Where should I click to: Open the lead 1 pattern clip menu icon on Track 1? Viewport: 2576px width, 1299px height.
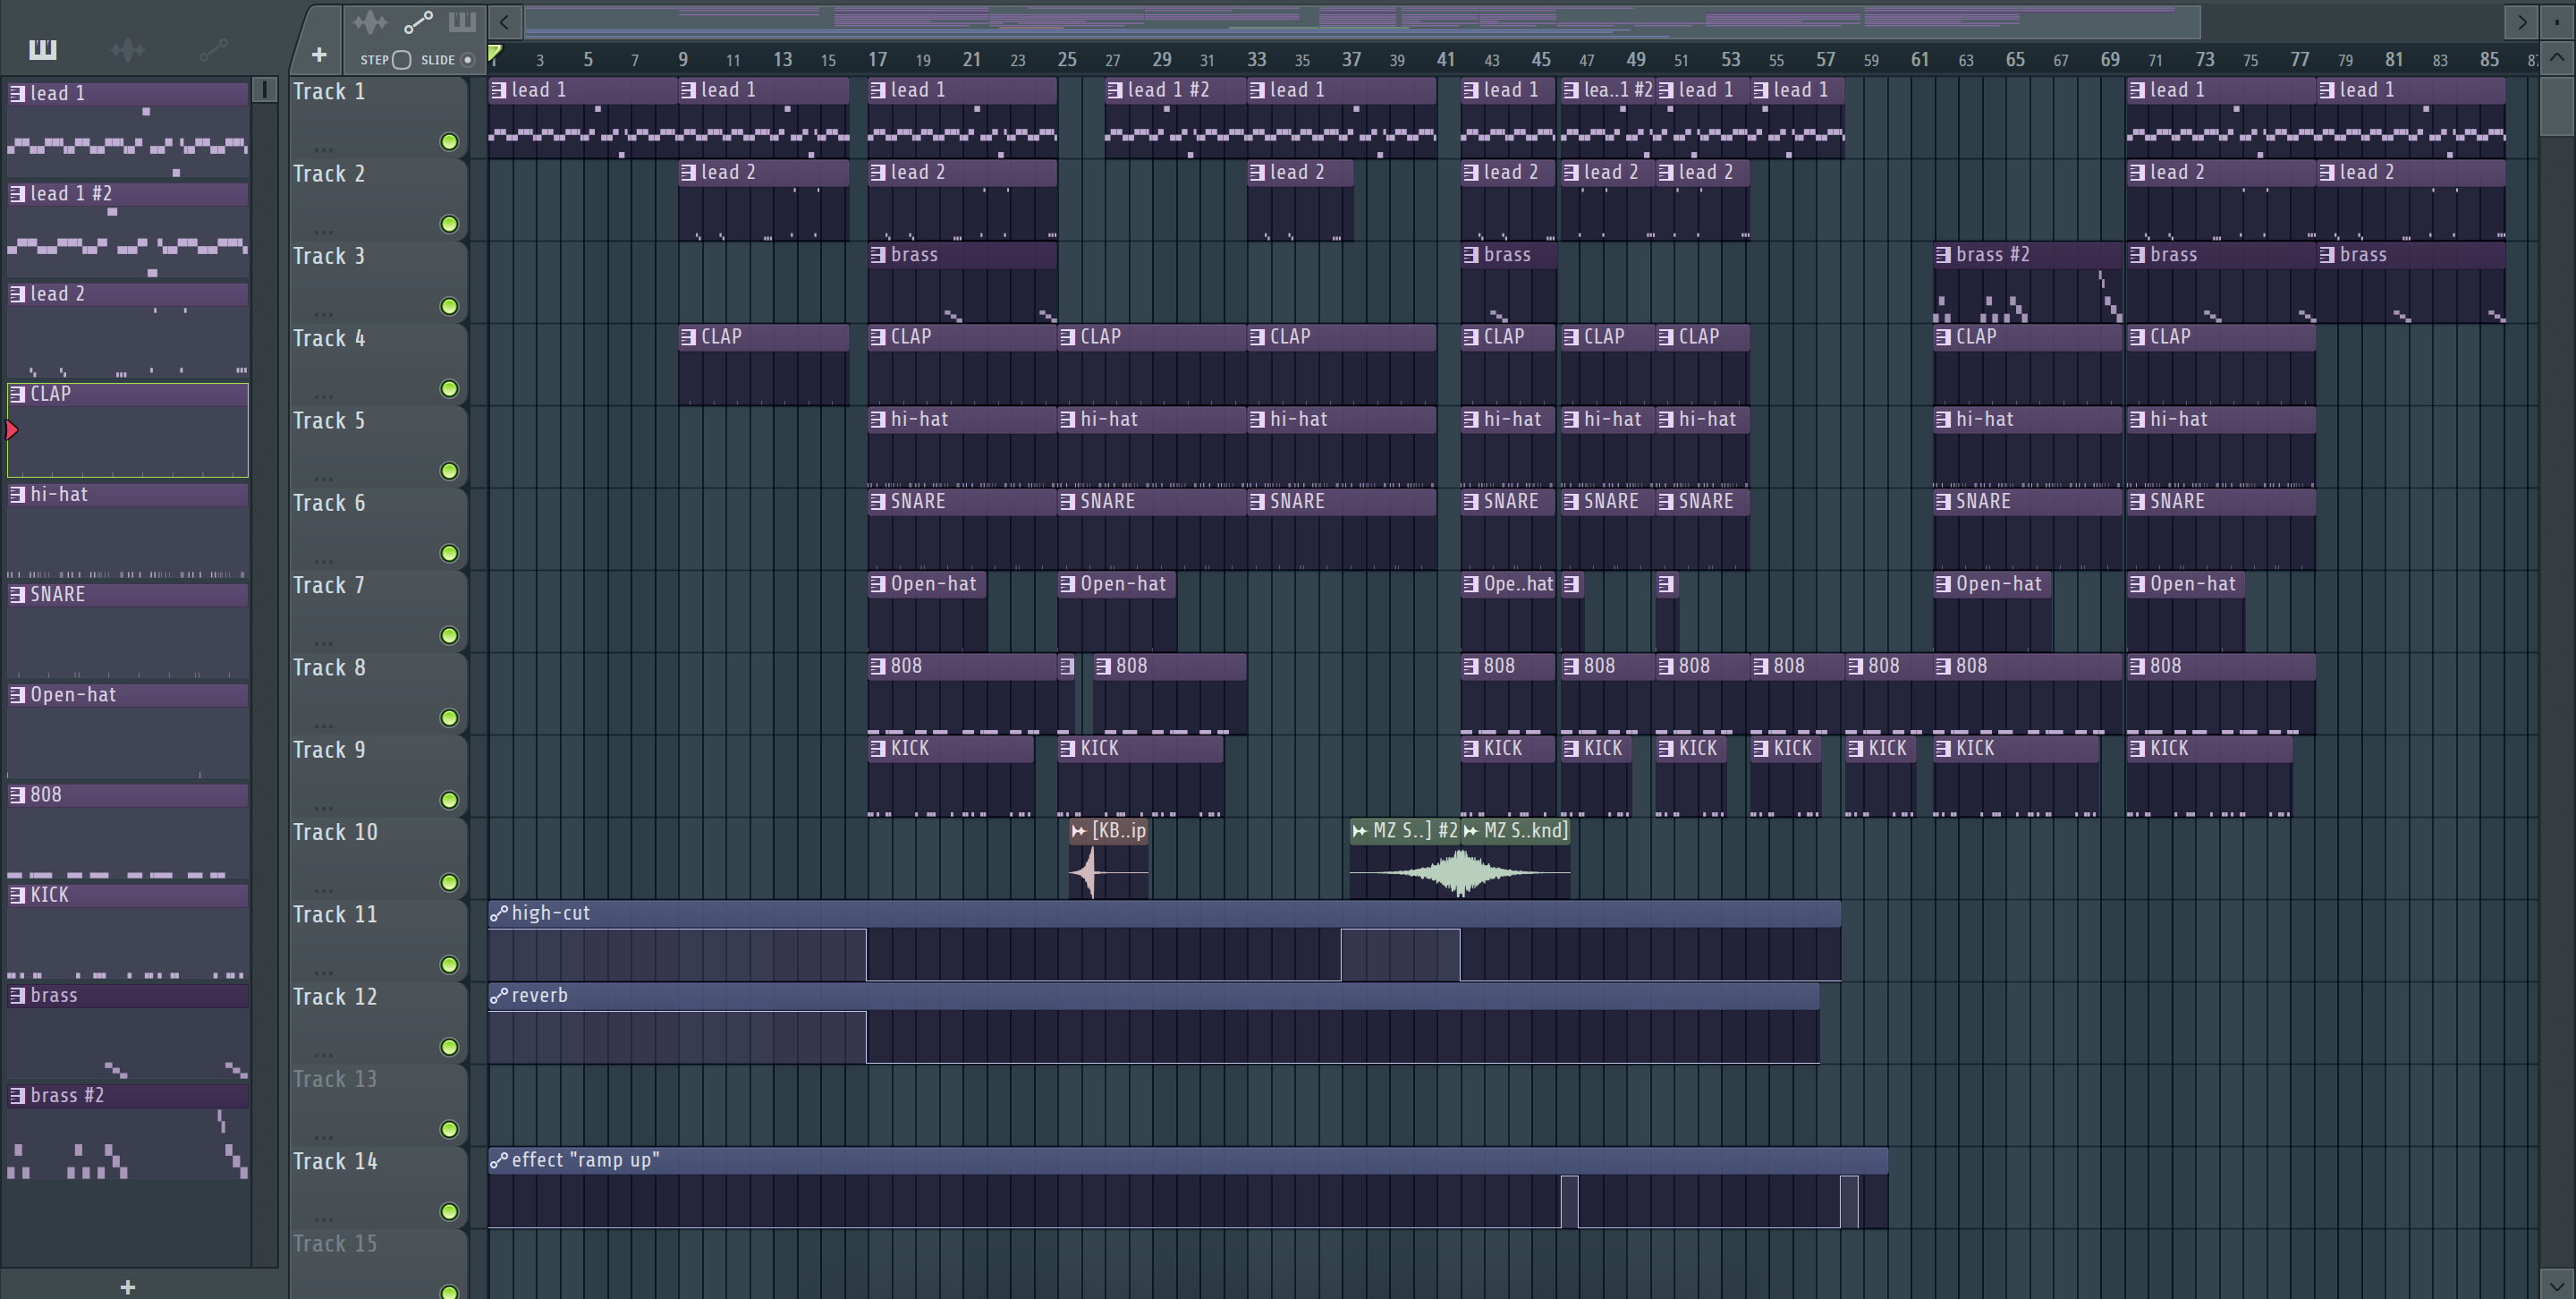[499, 90]
